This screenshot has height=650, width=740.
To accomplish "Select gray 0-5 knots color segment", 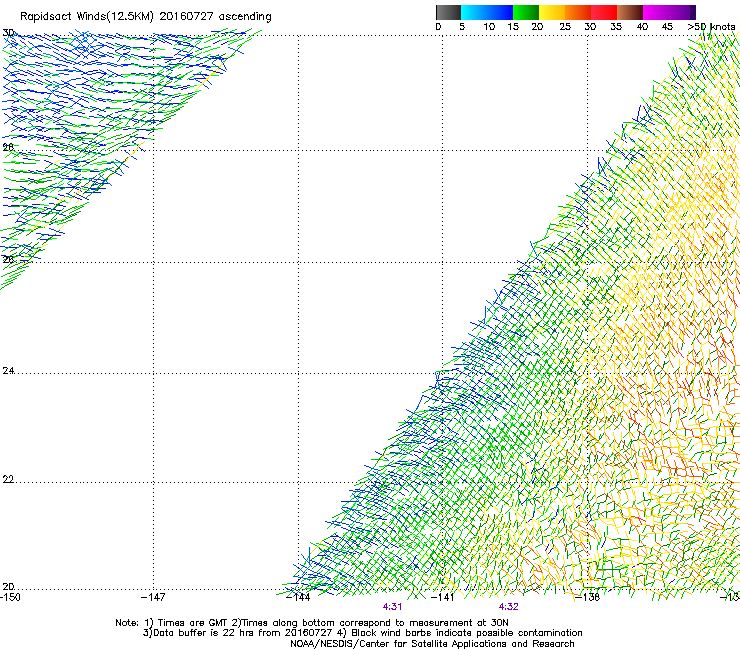I will [x=448, y=12].
